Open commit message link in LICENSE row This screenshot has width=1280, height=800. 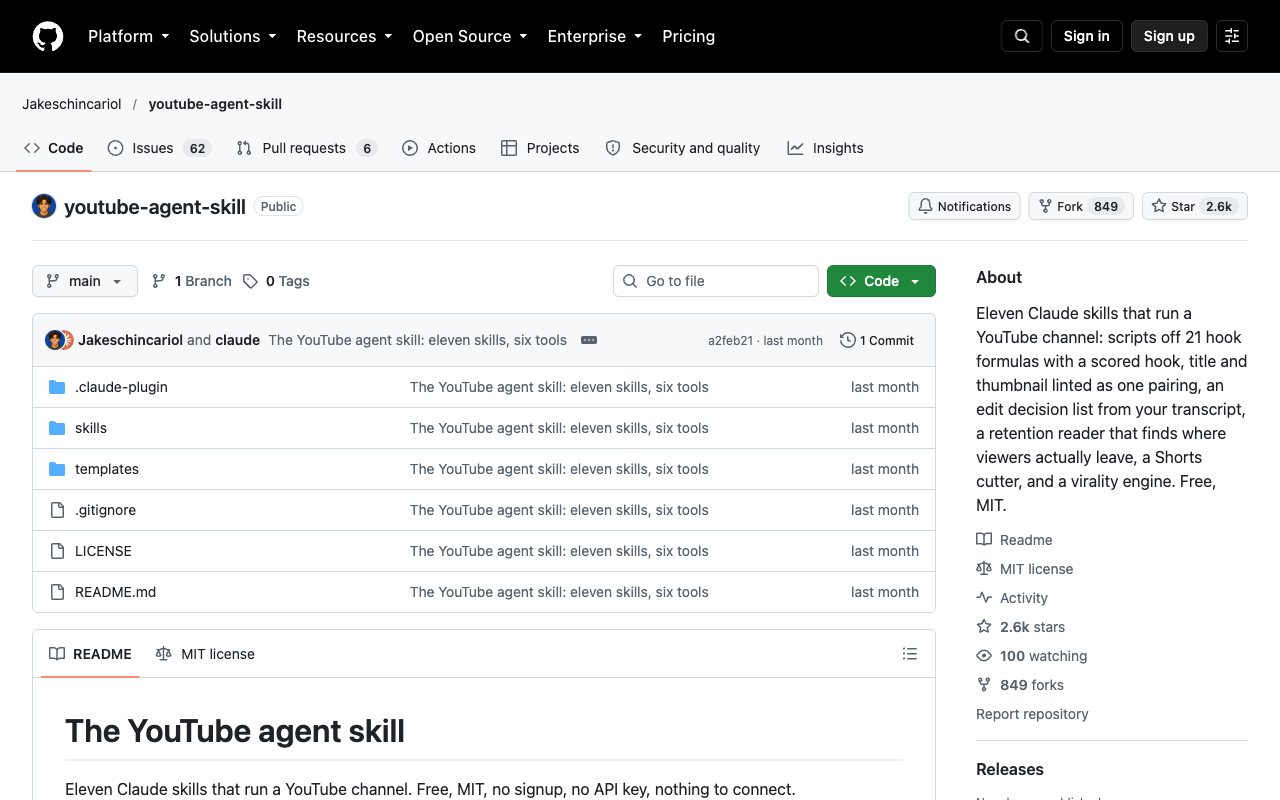(x=559, y=551)
